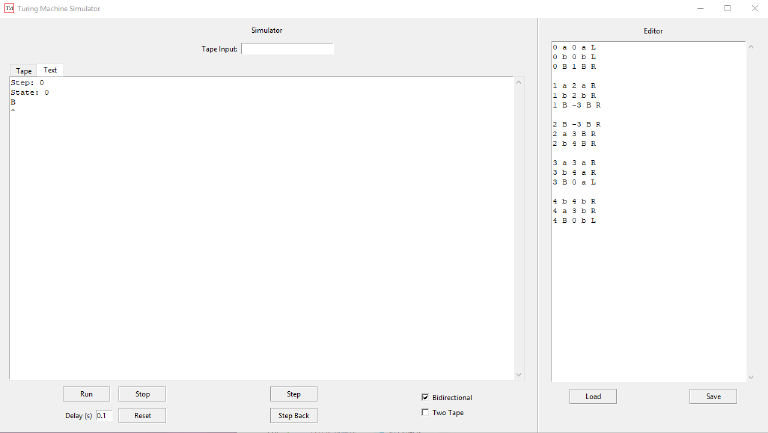Advance one move with Step button
768x433 pixels.
tap(293, 394)
